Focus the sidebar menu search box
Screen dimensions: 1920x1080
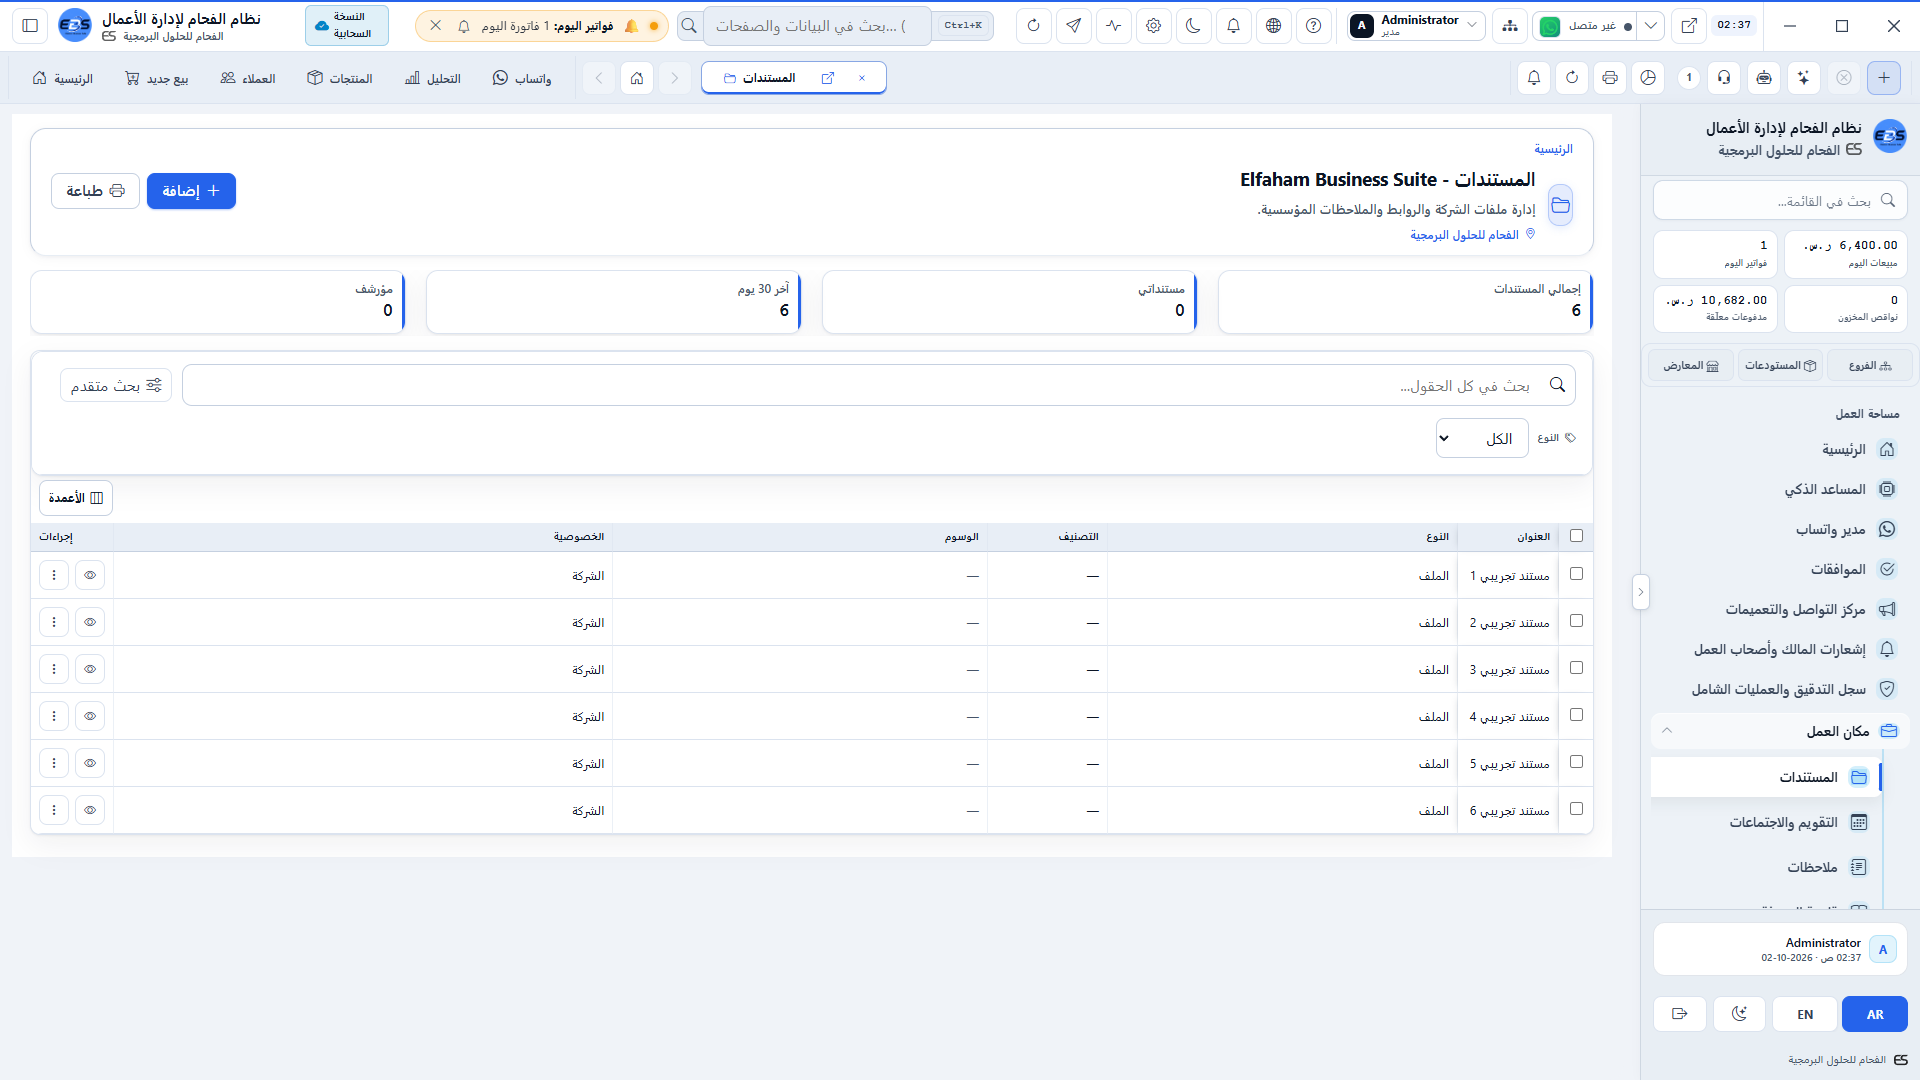point(1780,201)
